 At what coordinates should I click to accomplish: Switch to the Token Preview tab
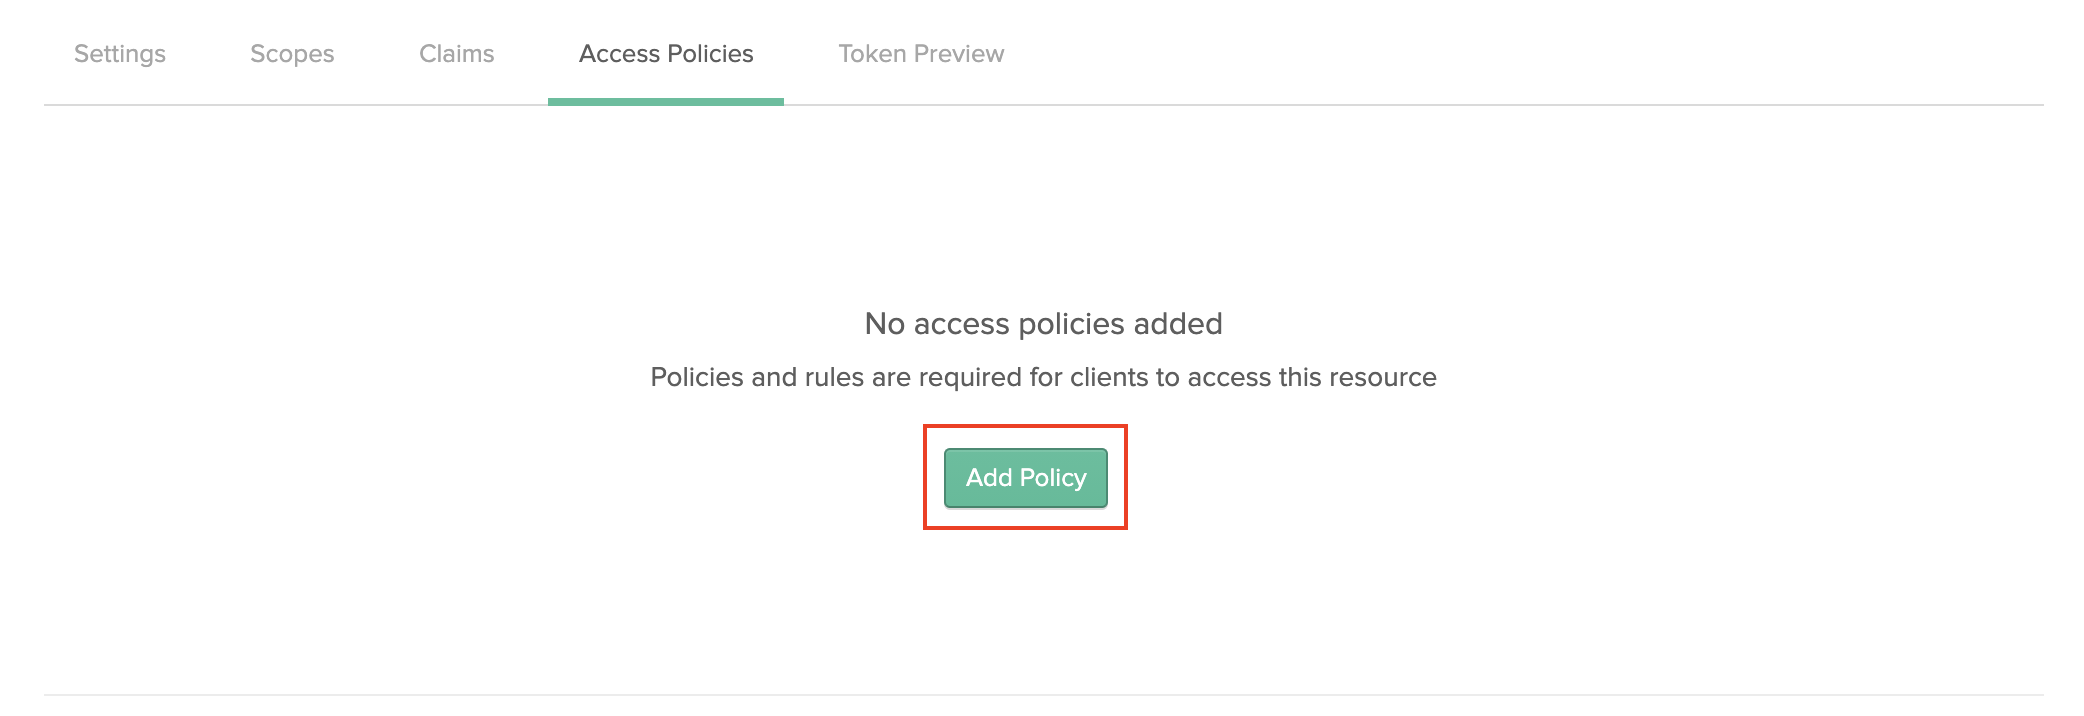(921, 54)
